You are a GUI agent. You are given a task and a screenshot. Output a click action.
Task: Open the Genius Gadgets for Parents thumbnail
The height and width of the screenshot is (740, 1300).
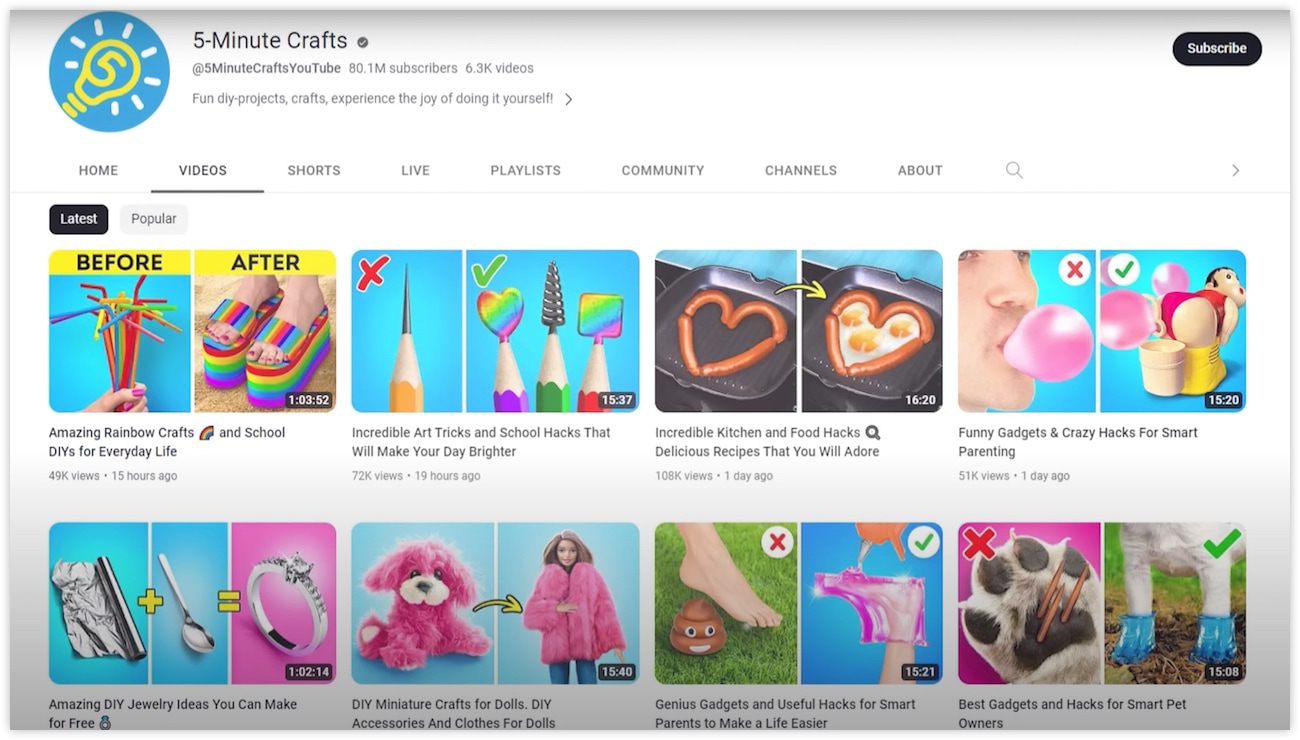798,603
